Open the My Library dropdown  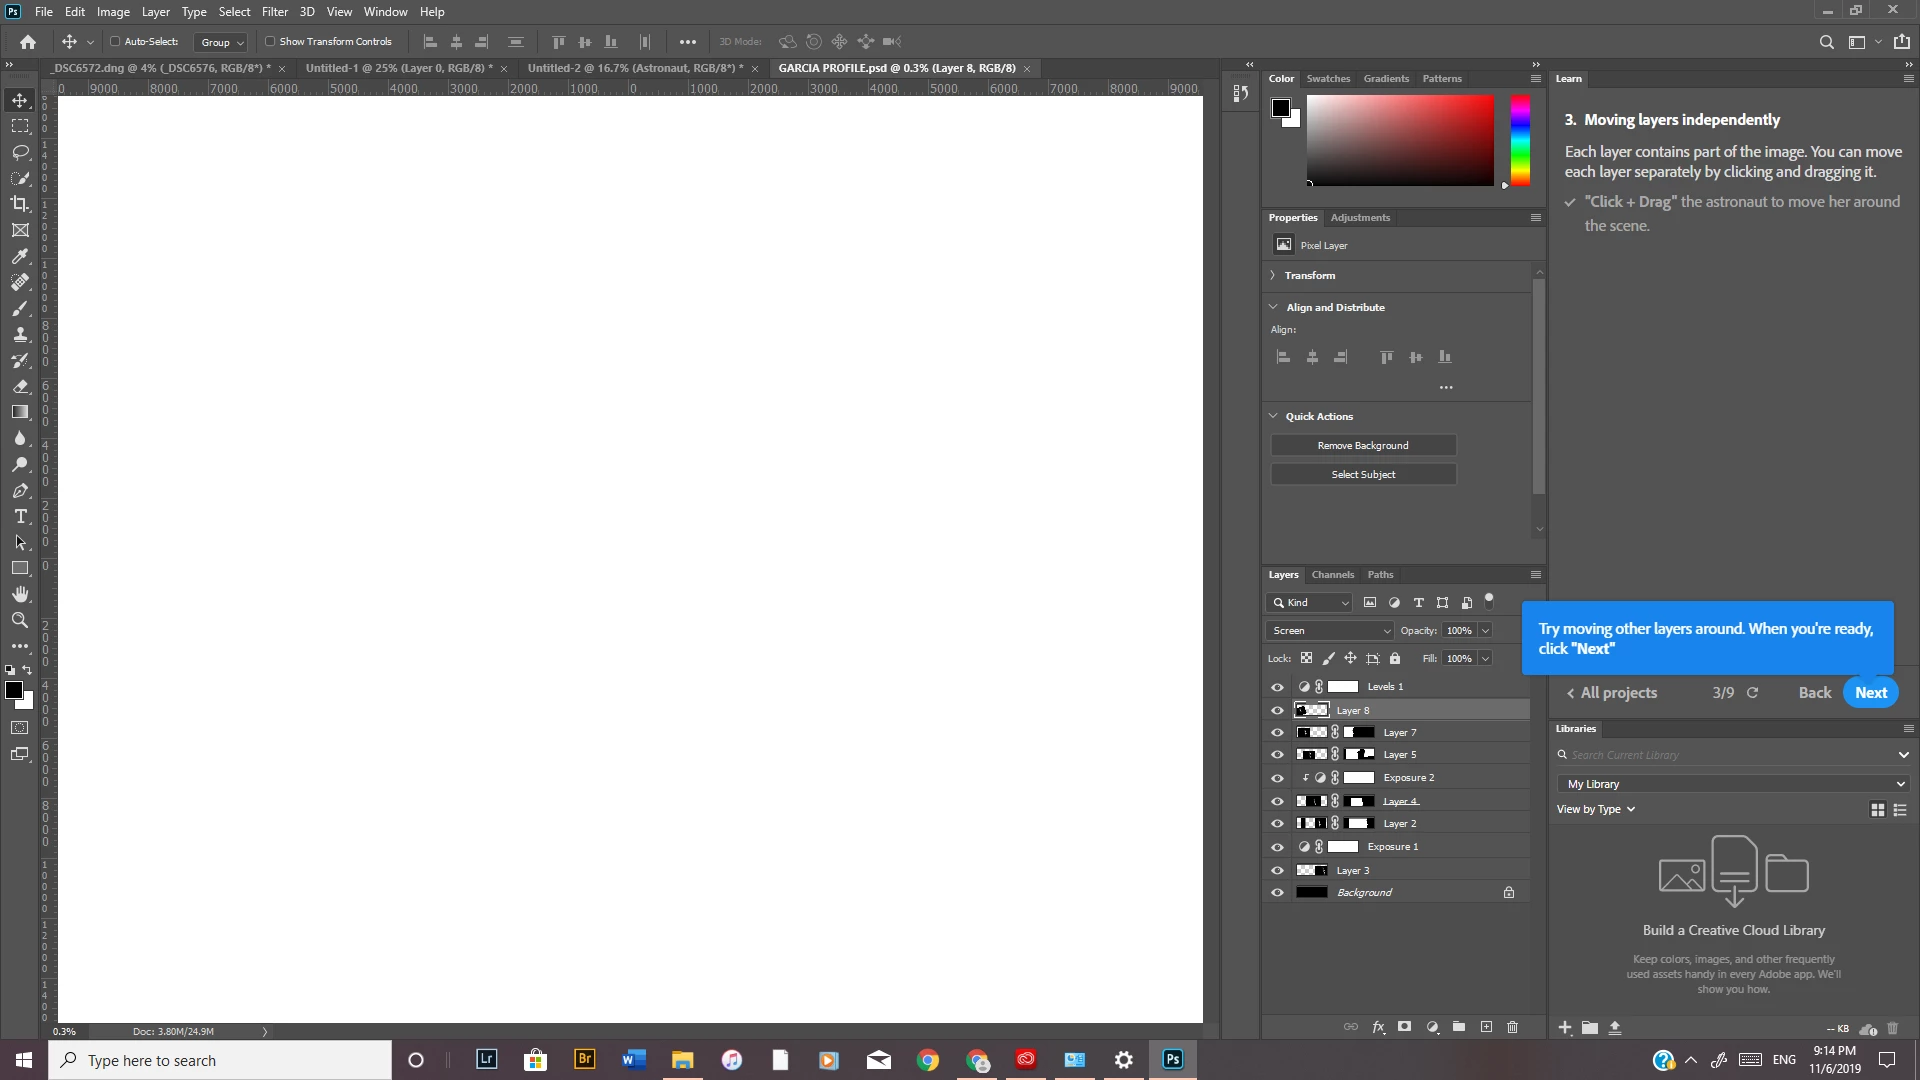click(1734, 784)
